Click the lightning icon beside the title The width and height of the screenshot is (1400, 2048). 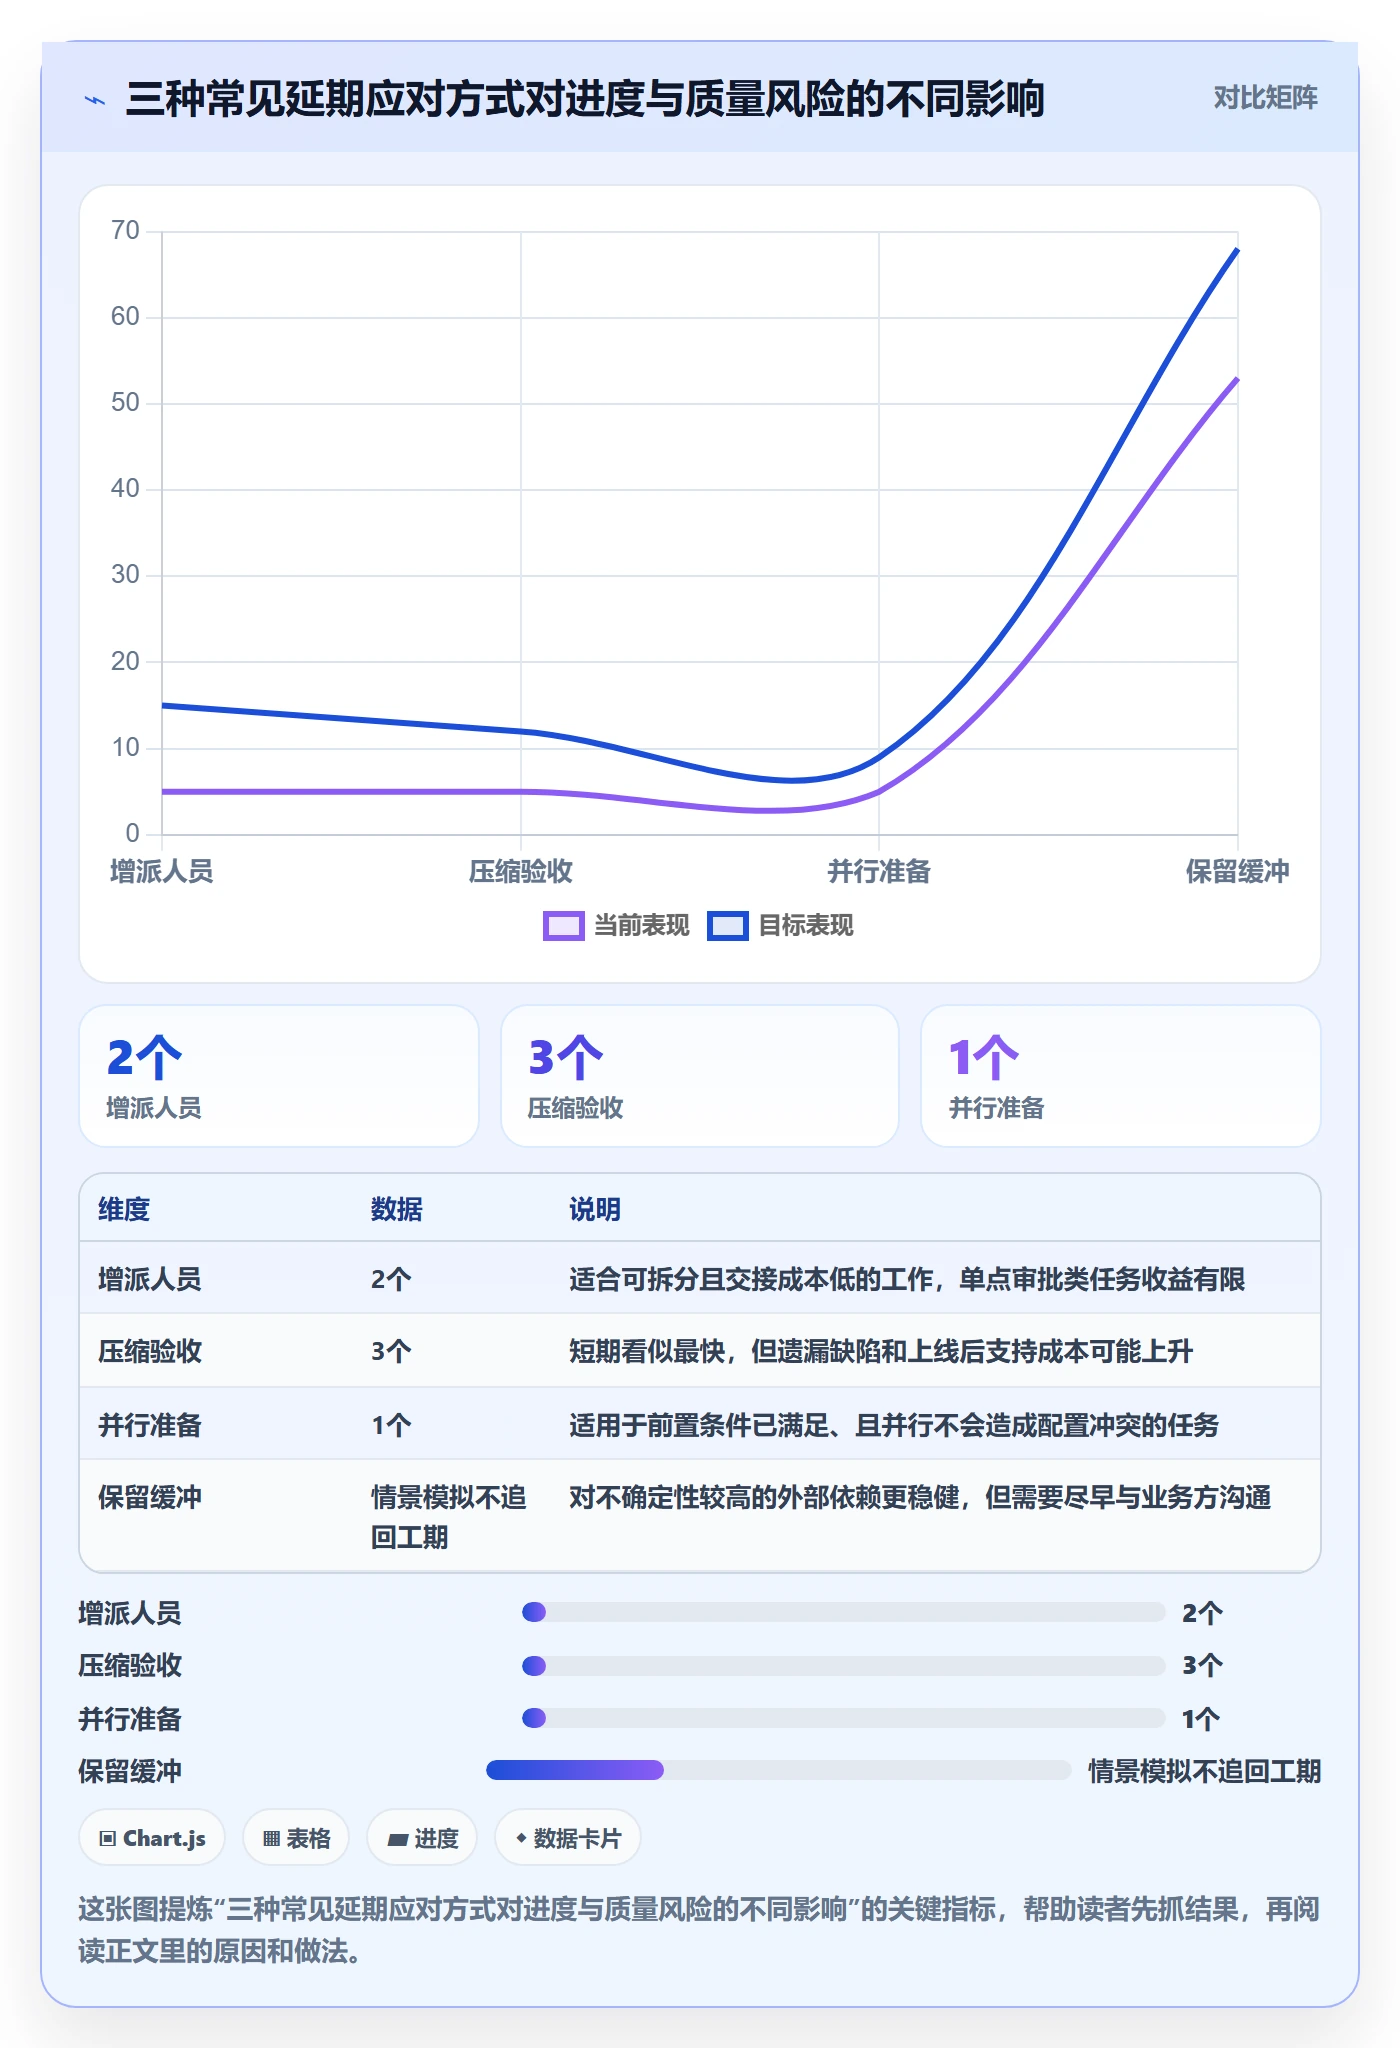(95, 100)
